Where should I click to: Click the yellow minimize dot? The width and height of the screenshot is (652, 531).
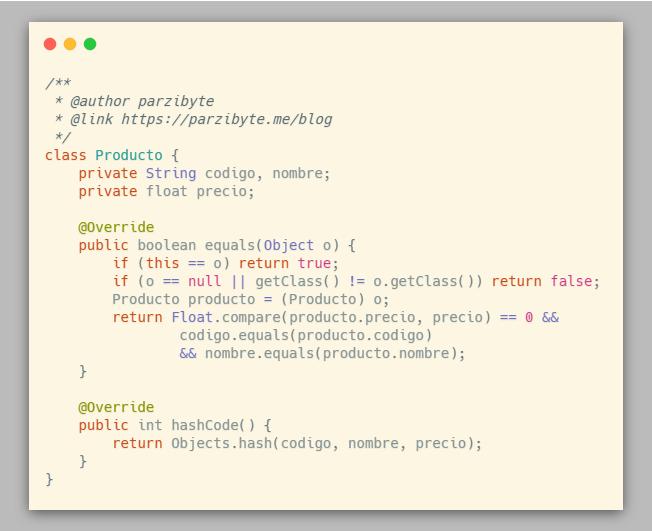[x=70, y=44]
